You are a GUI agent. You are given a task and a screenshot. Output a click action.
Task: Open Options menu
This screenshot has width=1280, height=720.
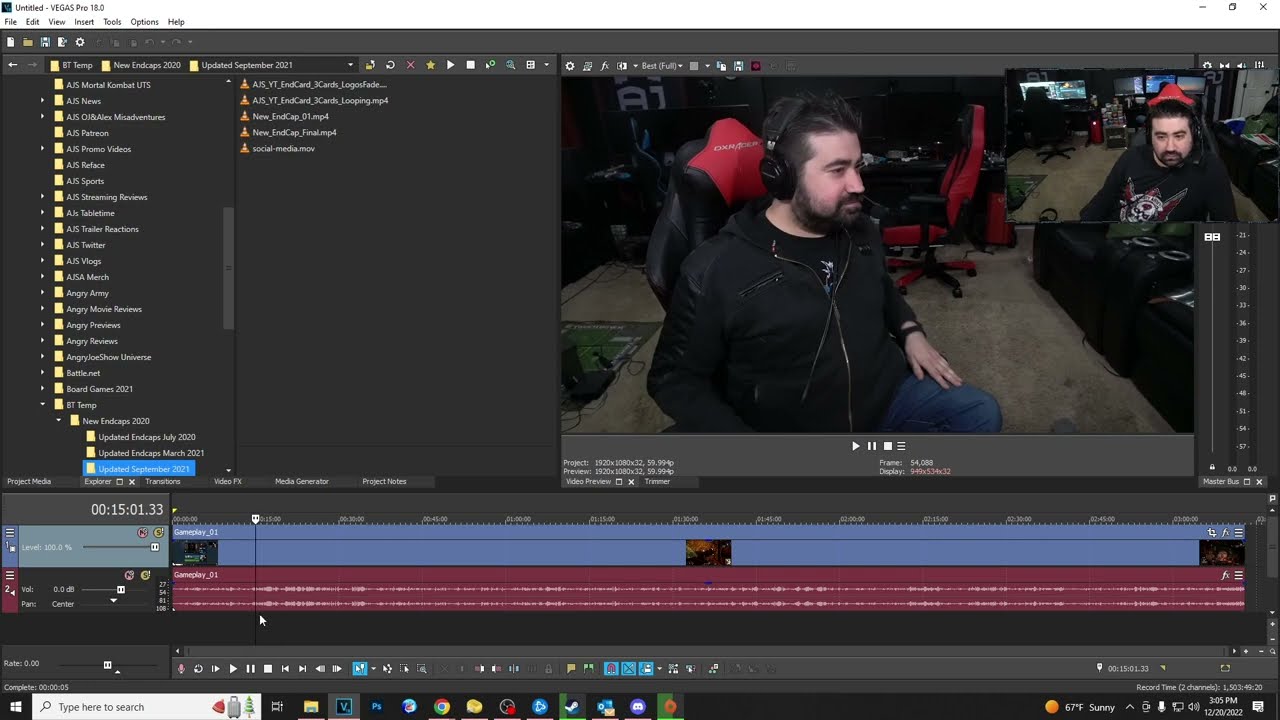tap(144, 22)
